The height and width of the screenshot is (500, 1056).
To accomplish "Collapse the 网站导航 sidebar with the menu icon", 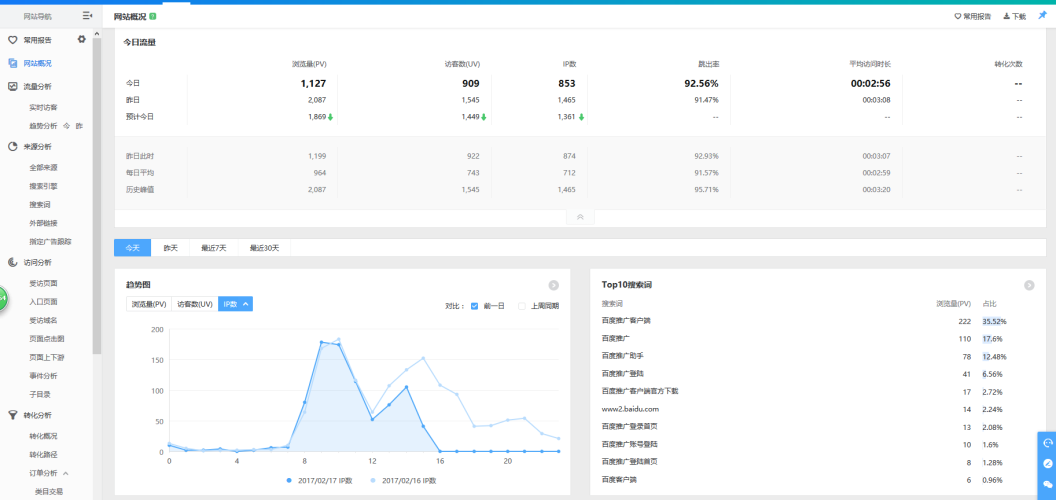I will click(x=87, y=15).
